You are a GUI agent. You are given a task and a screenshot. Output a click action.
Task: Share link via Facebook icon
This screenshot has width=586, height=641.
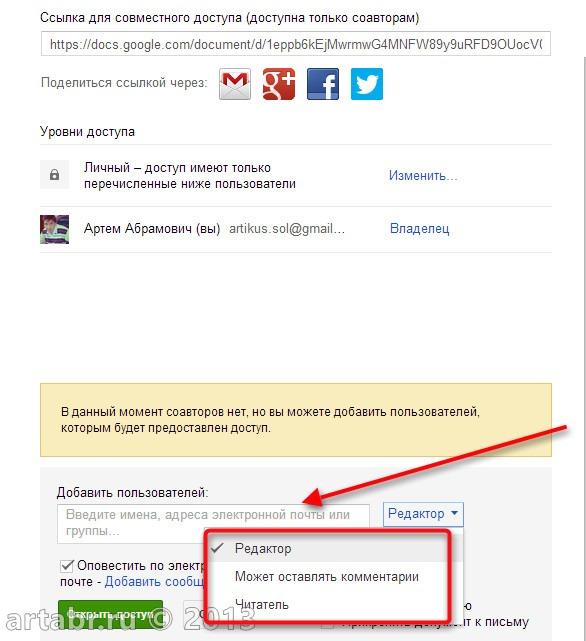[323, 84]
